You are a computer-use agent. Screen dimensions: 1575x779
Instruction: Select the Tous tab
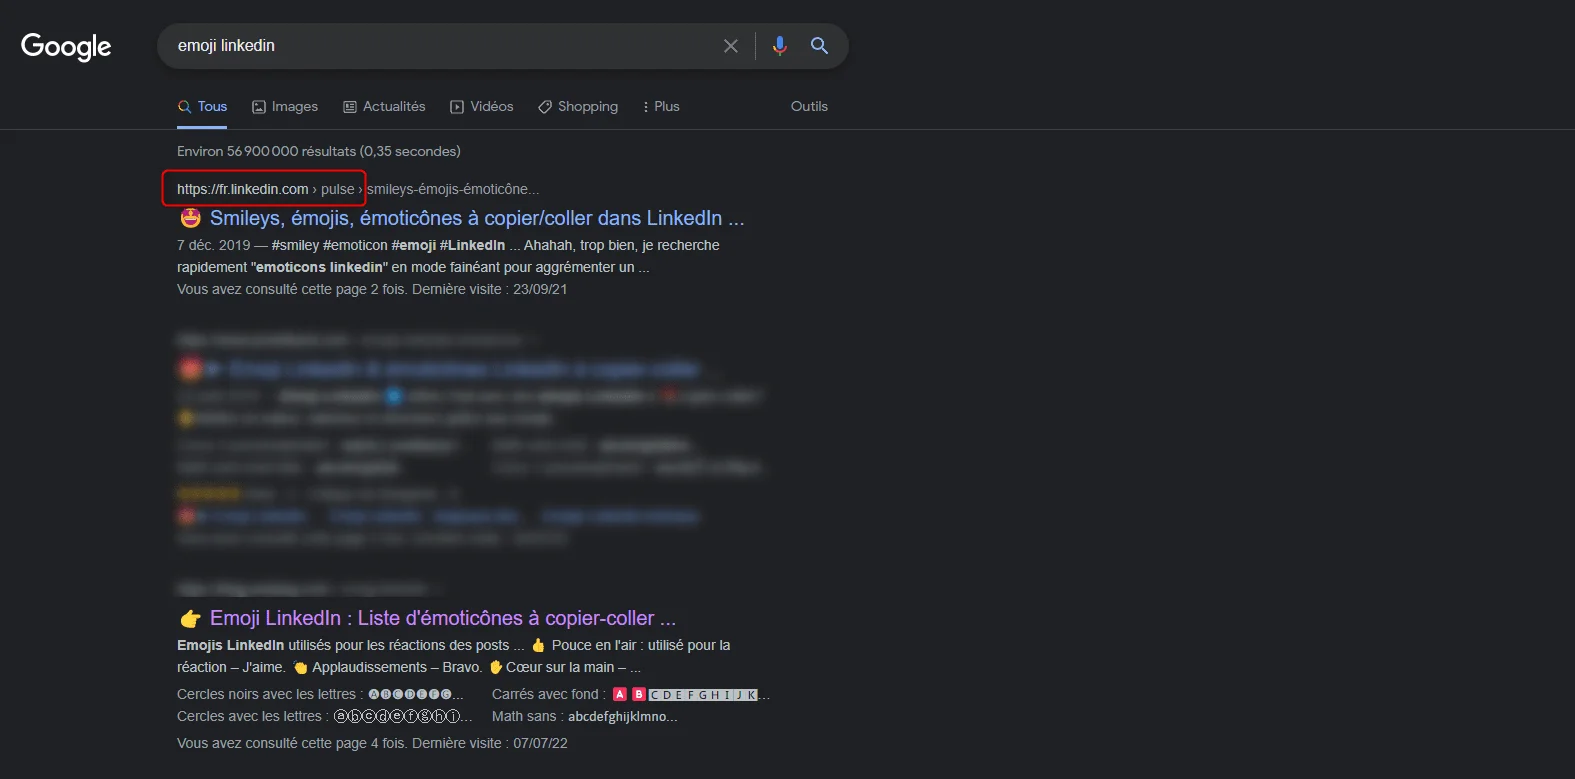click(x=202, y=107)
